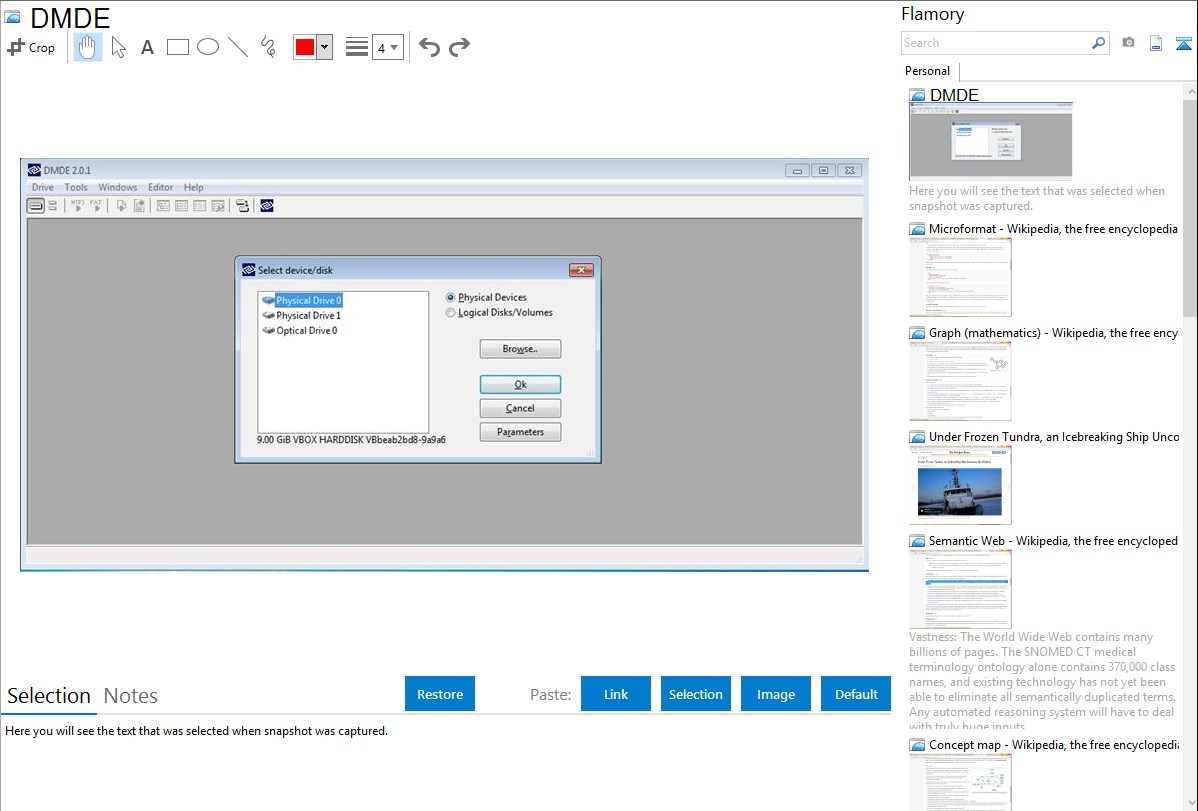Open the Tools menu in DMDE
The height and width of the screenshot is (811, 1198).
point(76,187)
